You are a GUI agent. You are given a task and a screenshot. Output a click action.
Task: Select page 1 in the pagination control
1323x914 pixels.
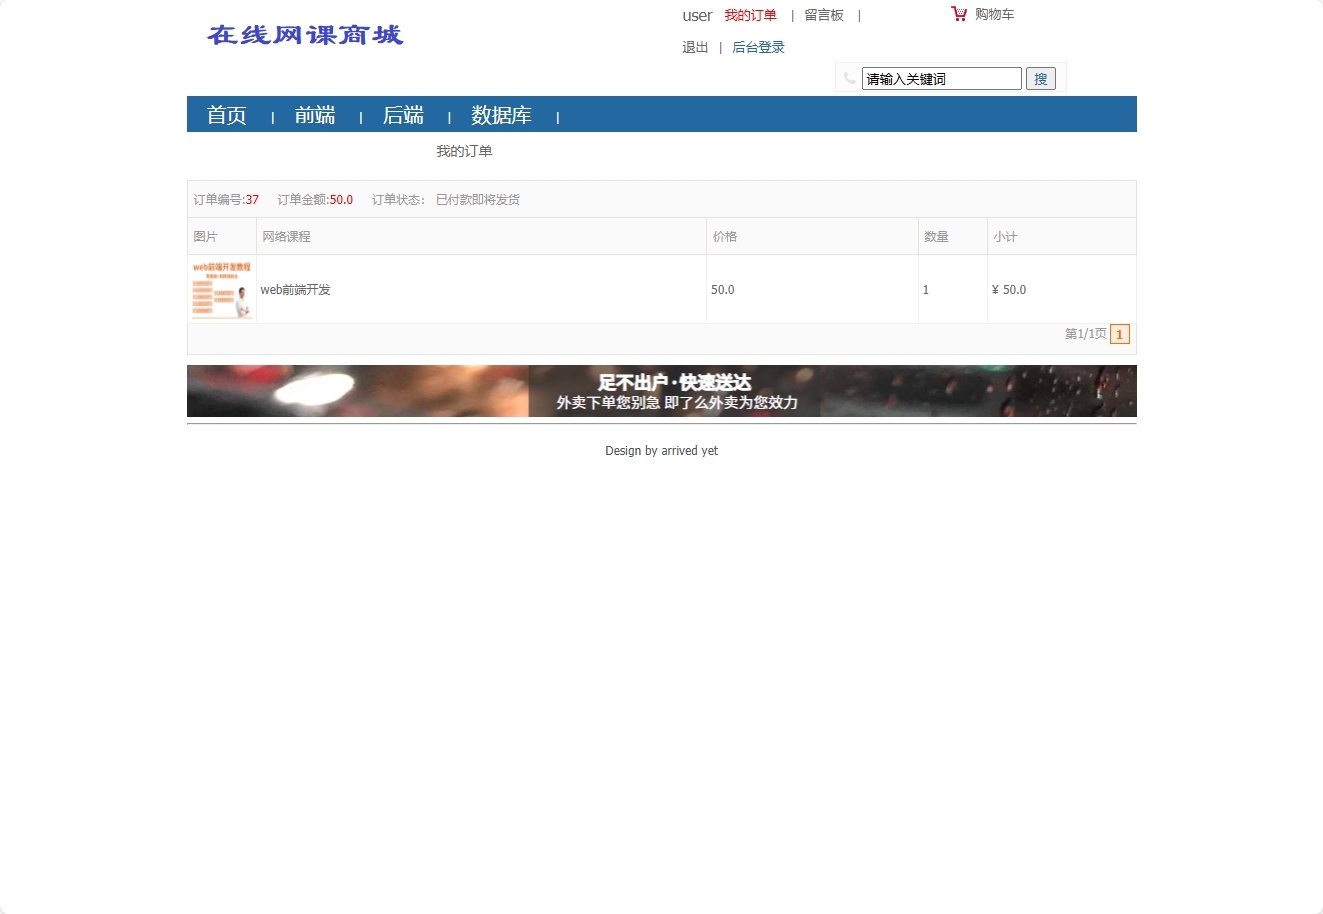point(1119,334)
